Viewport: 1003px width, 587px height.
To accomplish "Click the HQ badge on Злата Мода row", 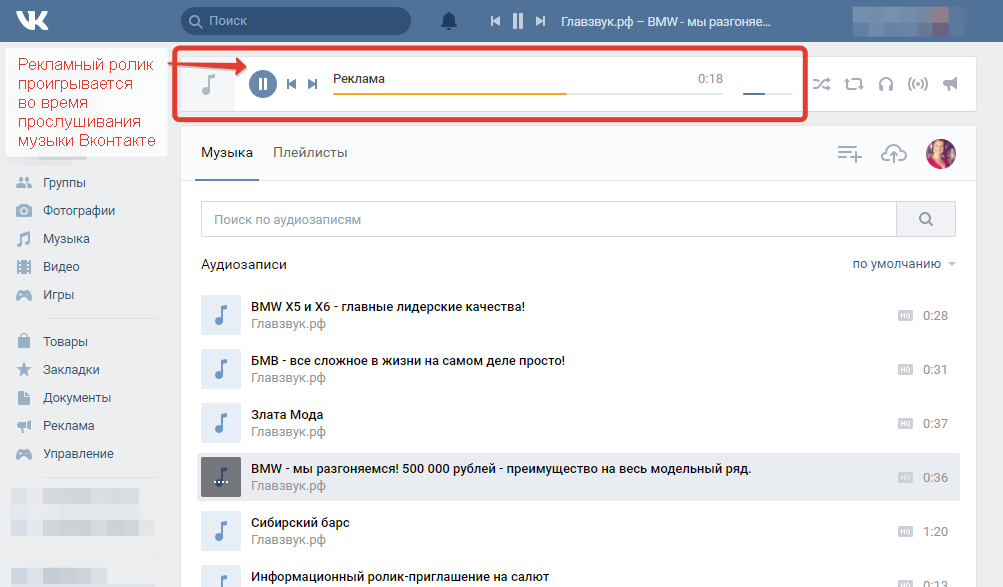I will tap(905, 424).
